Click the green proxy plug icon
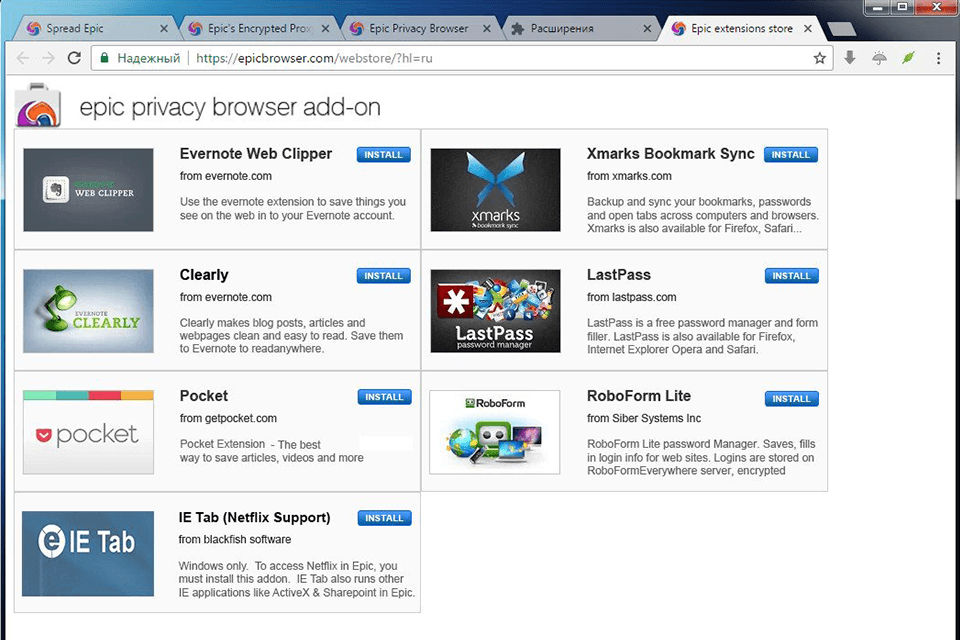Viewport: 960px width, 640px height. [x=908, y=58]
